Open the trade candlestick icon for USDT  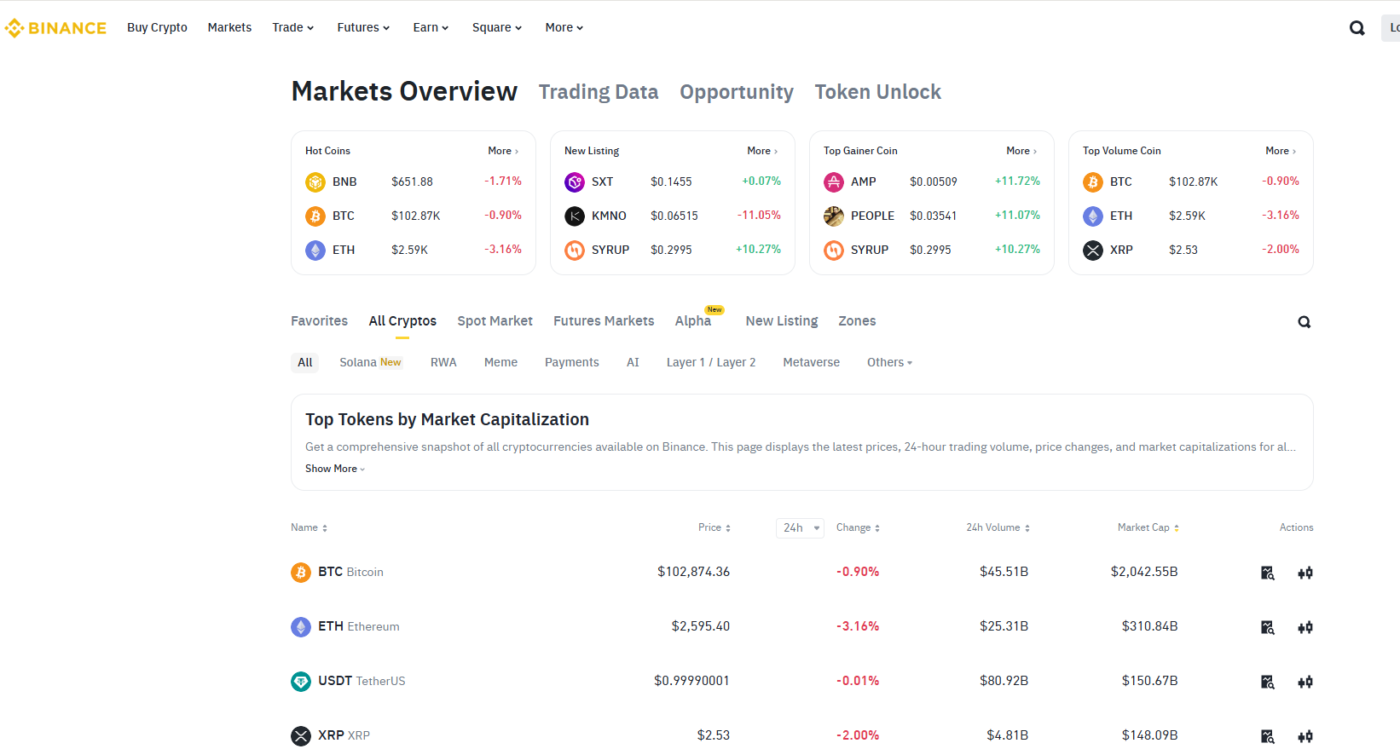(x=1305, y=682)
